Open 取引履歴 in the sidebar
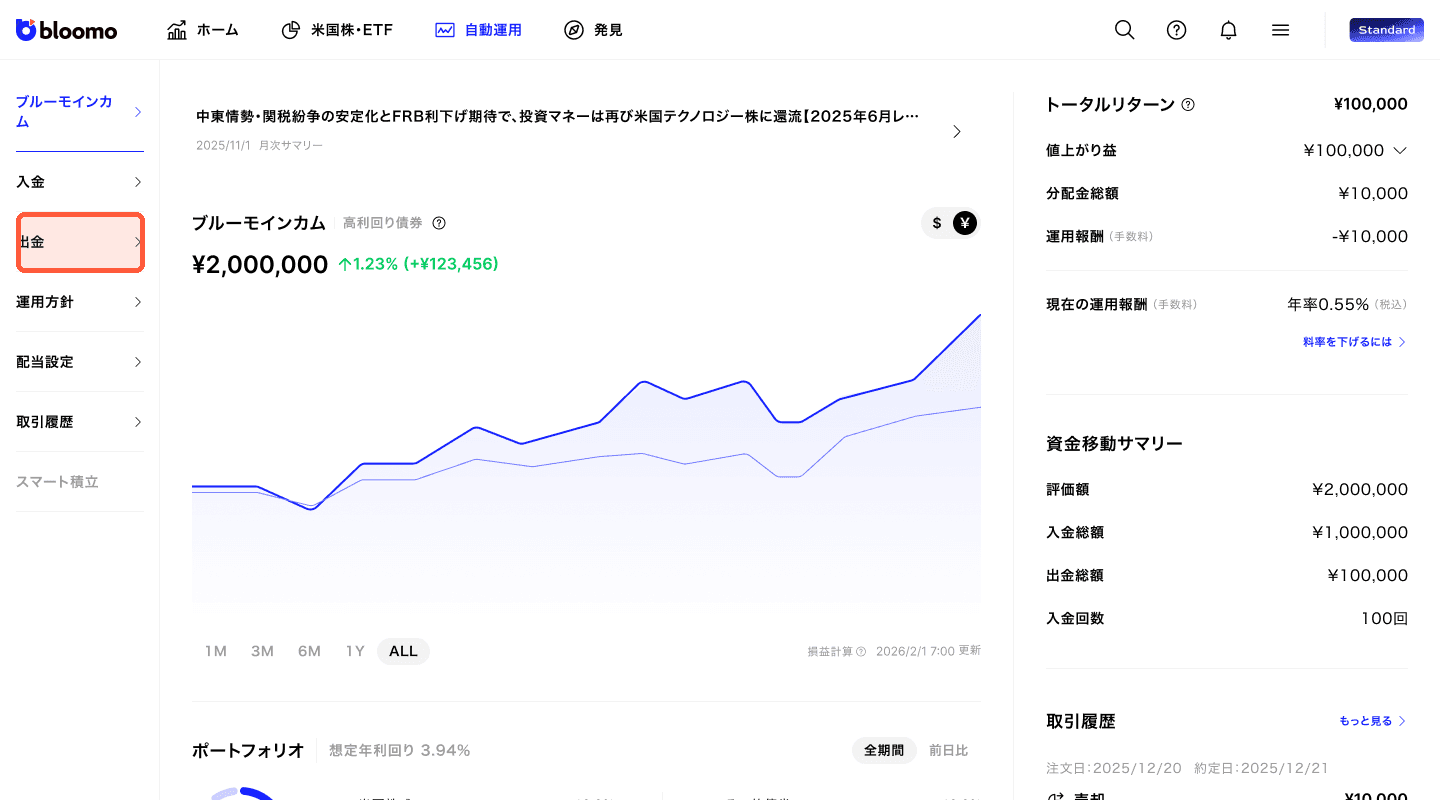This screenshot has width=1440, height=800. coord(80,422)
